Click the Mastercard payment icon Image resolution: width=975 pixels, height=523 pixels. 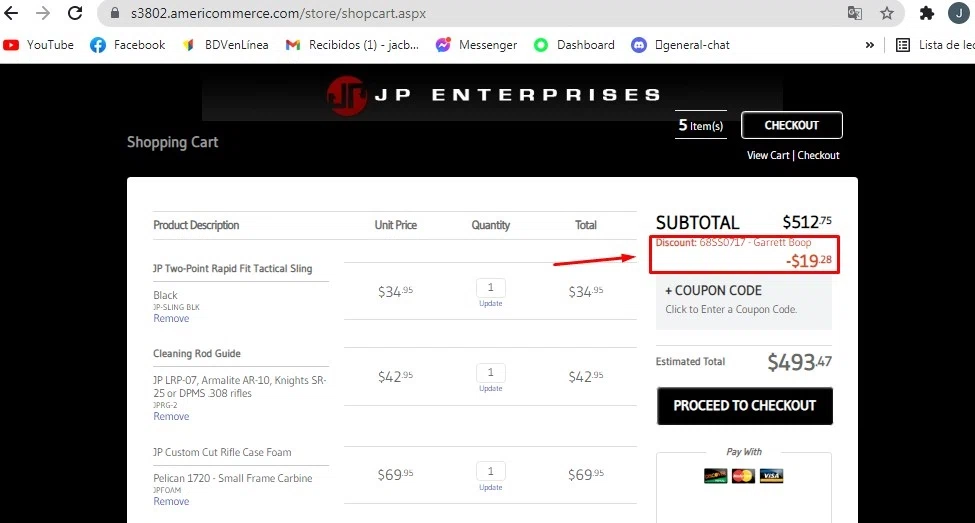743,476
